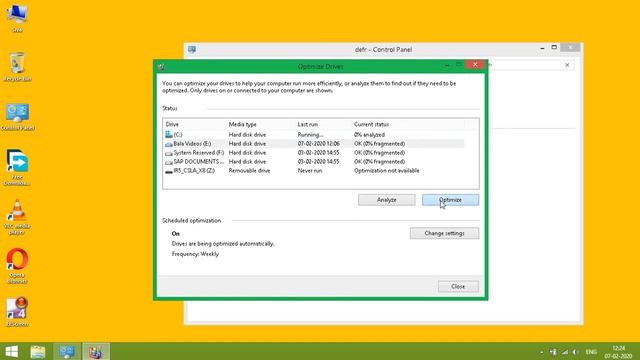This screenshot has height=360, width=640.
Task: Open File Explorer from the taskbar
Action: click(38, 351)
